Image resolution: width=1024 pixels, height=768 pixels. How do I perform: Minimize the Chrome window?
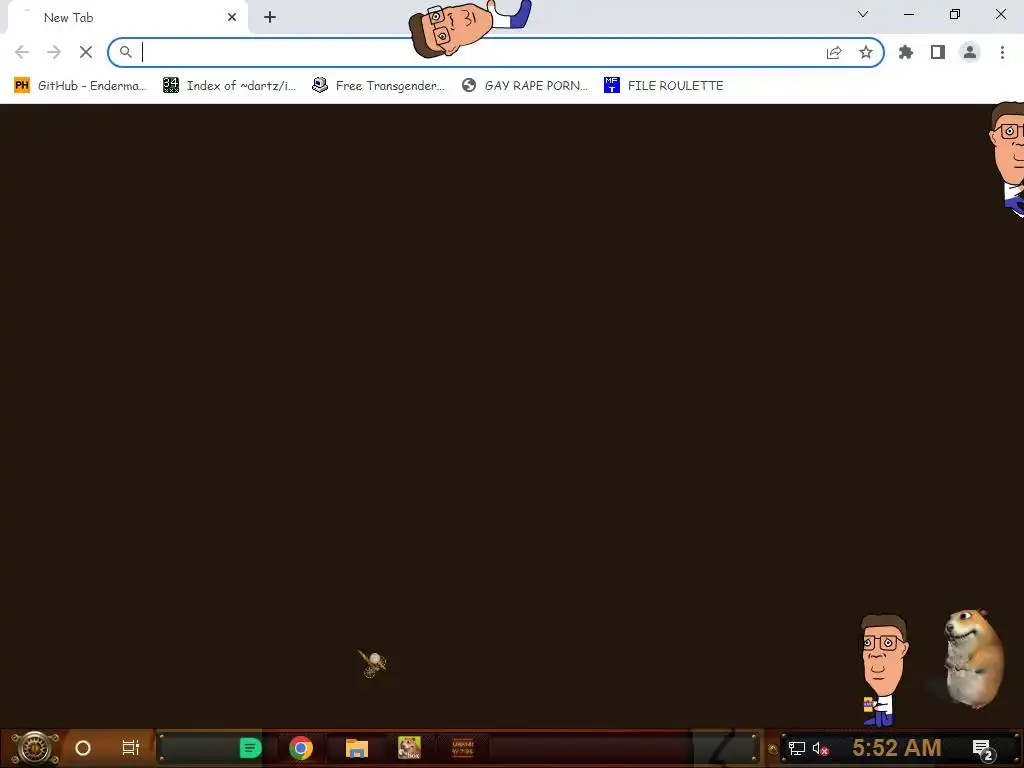click(x=909, y=14)
